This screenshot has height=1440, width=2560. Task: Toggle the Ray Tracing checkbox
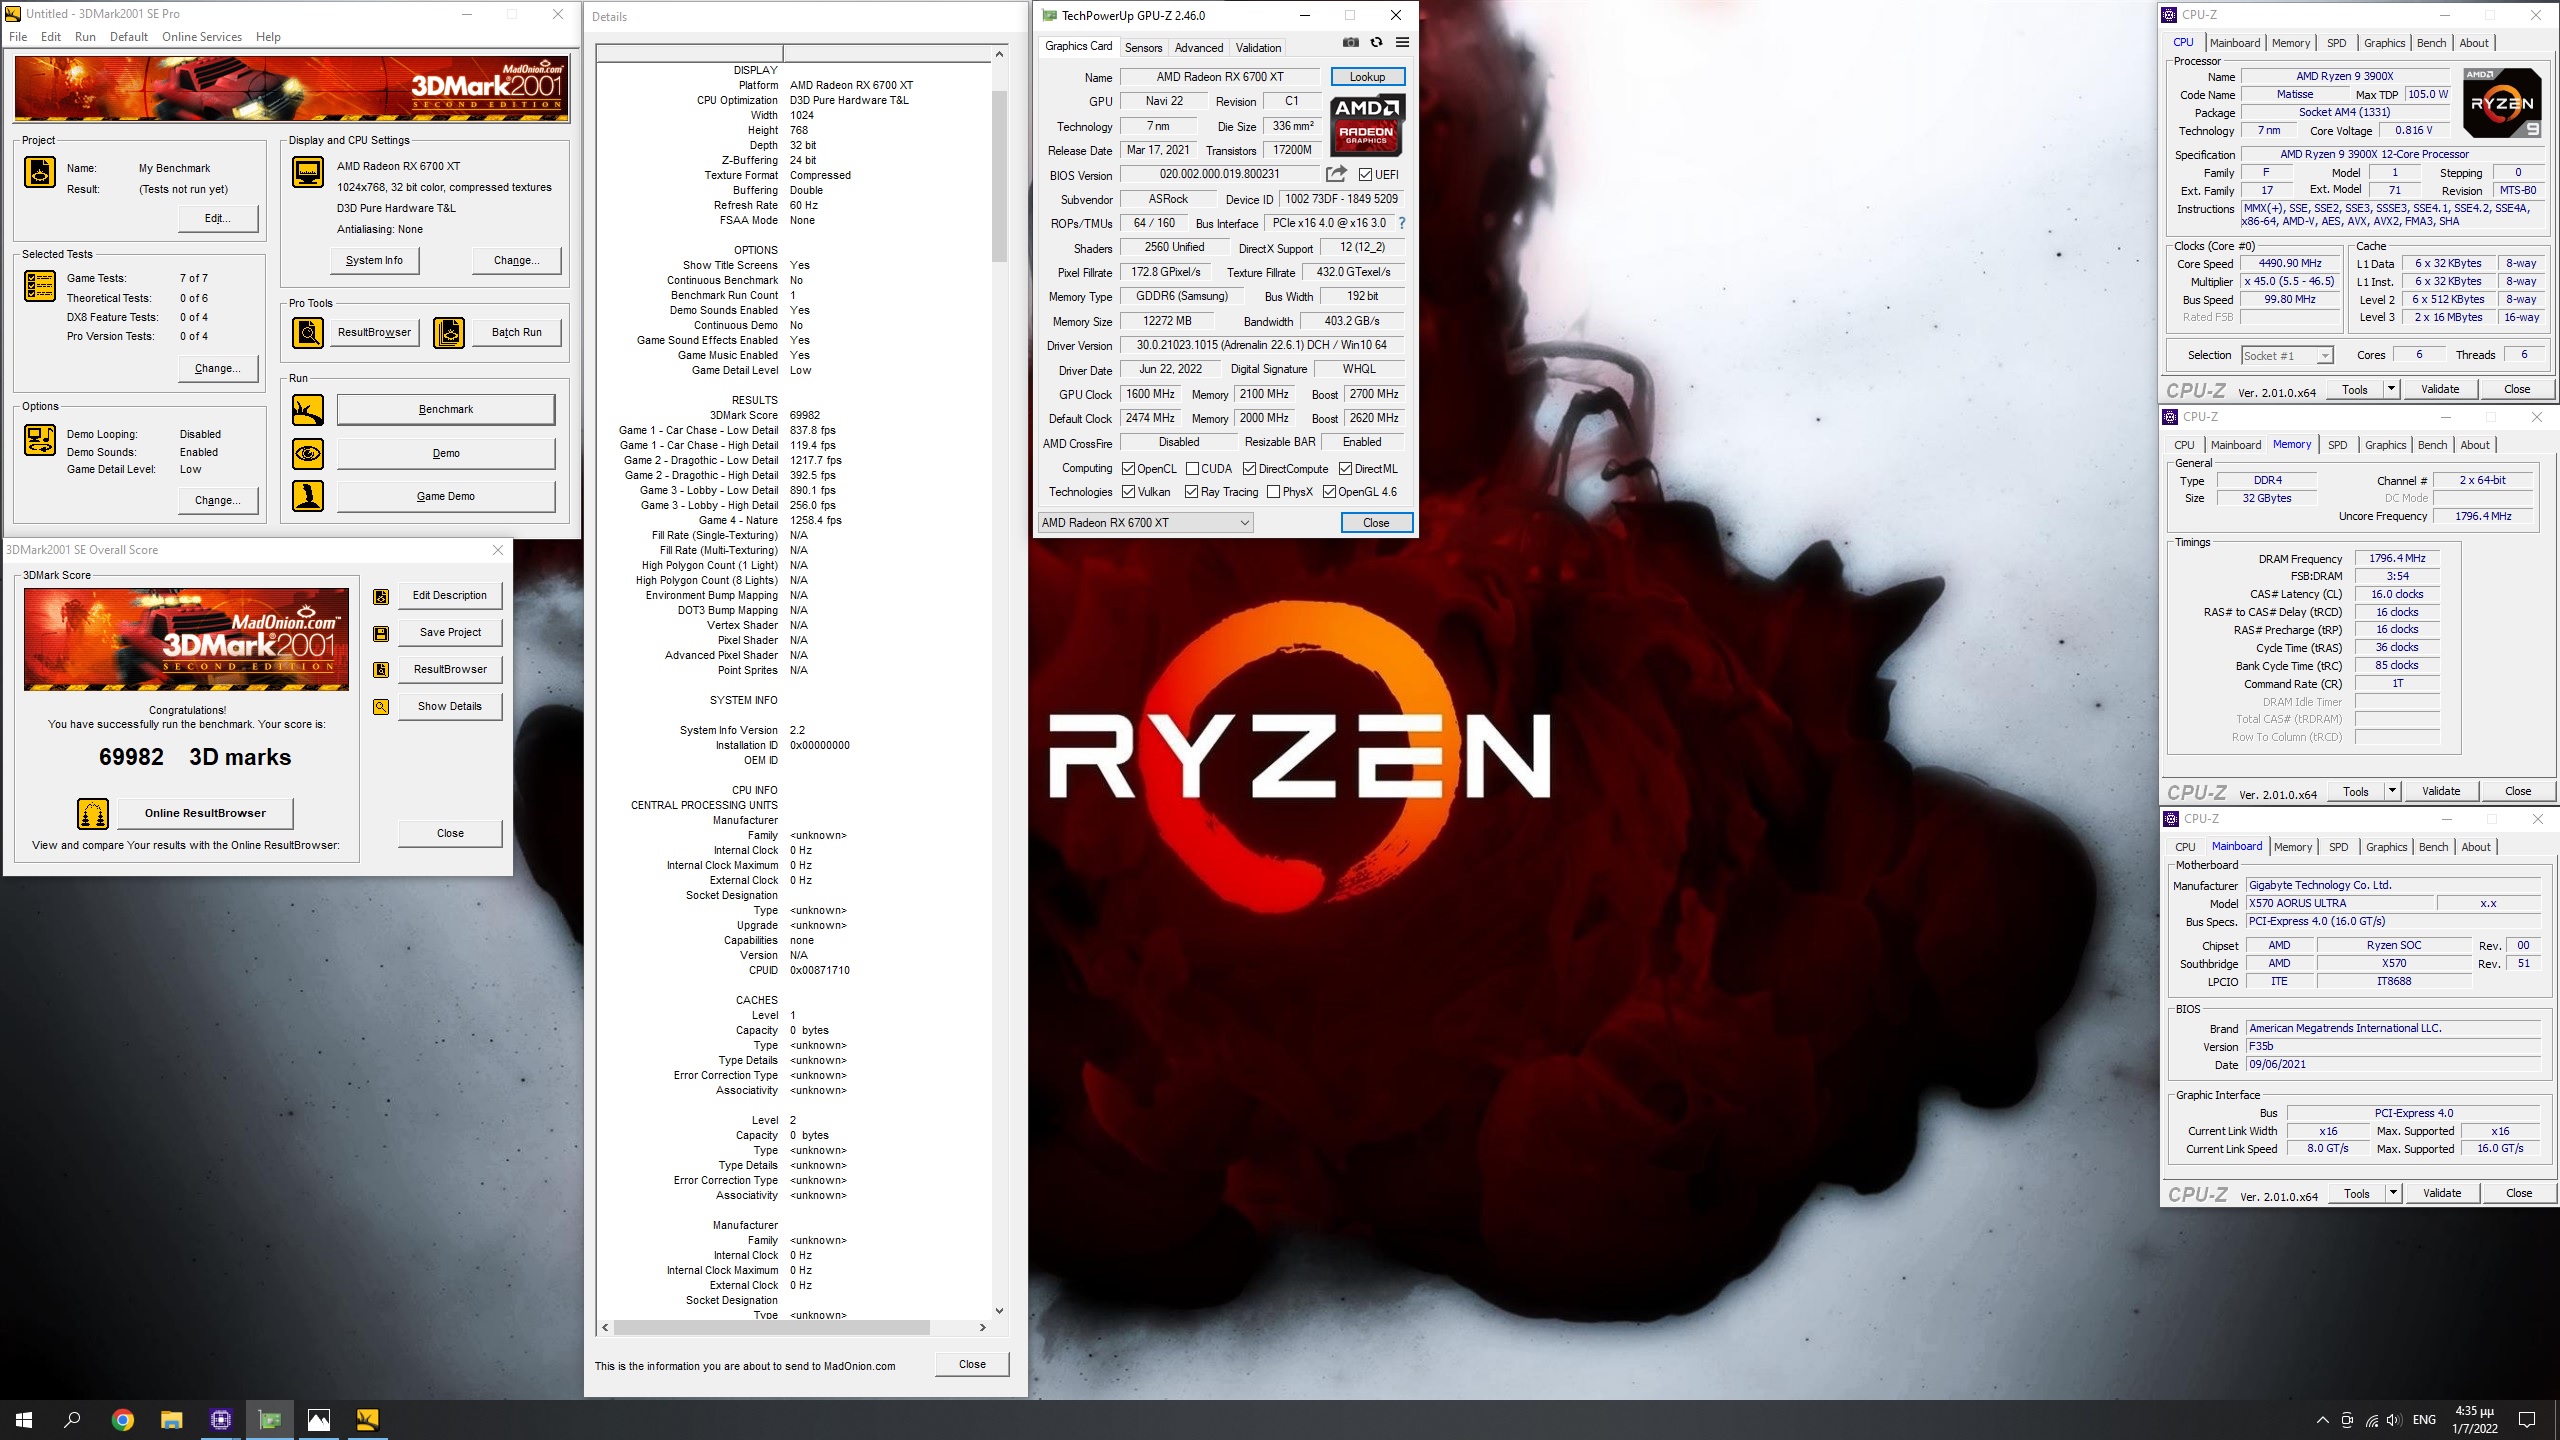(x=1192, y=492)
